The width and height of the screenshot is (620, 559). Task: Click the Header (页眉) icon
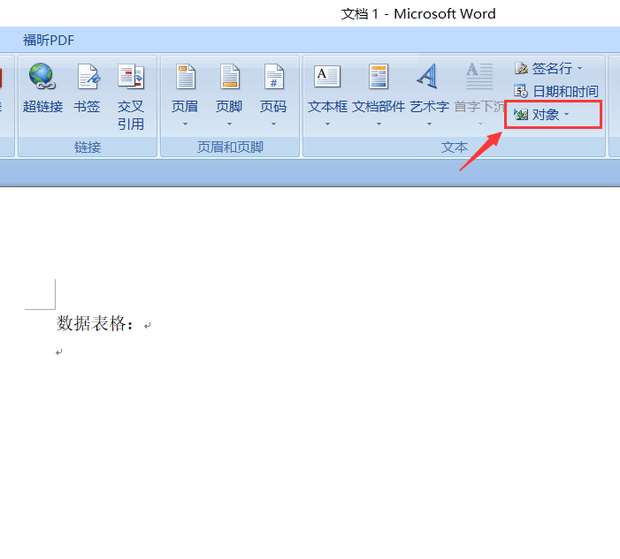(185, 76)
